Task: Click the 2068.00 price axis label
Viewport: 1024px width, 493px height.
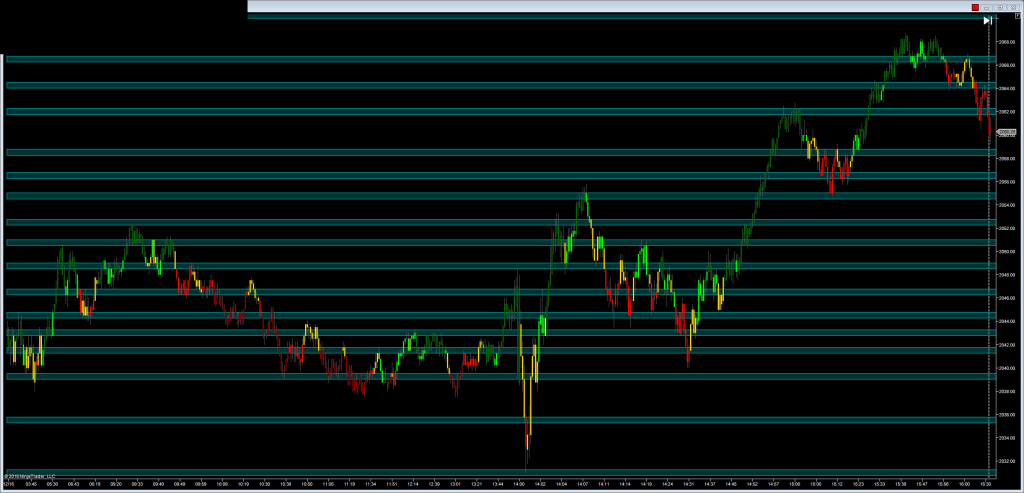Action: pyautogui.click(x=1007, y=41)
